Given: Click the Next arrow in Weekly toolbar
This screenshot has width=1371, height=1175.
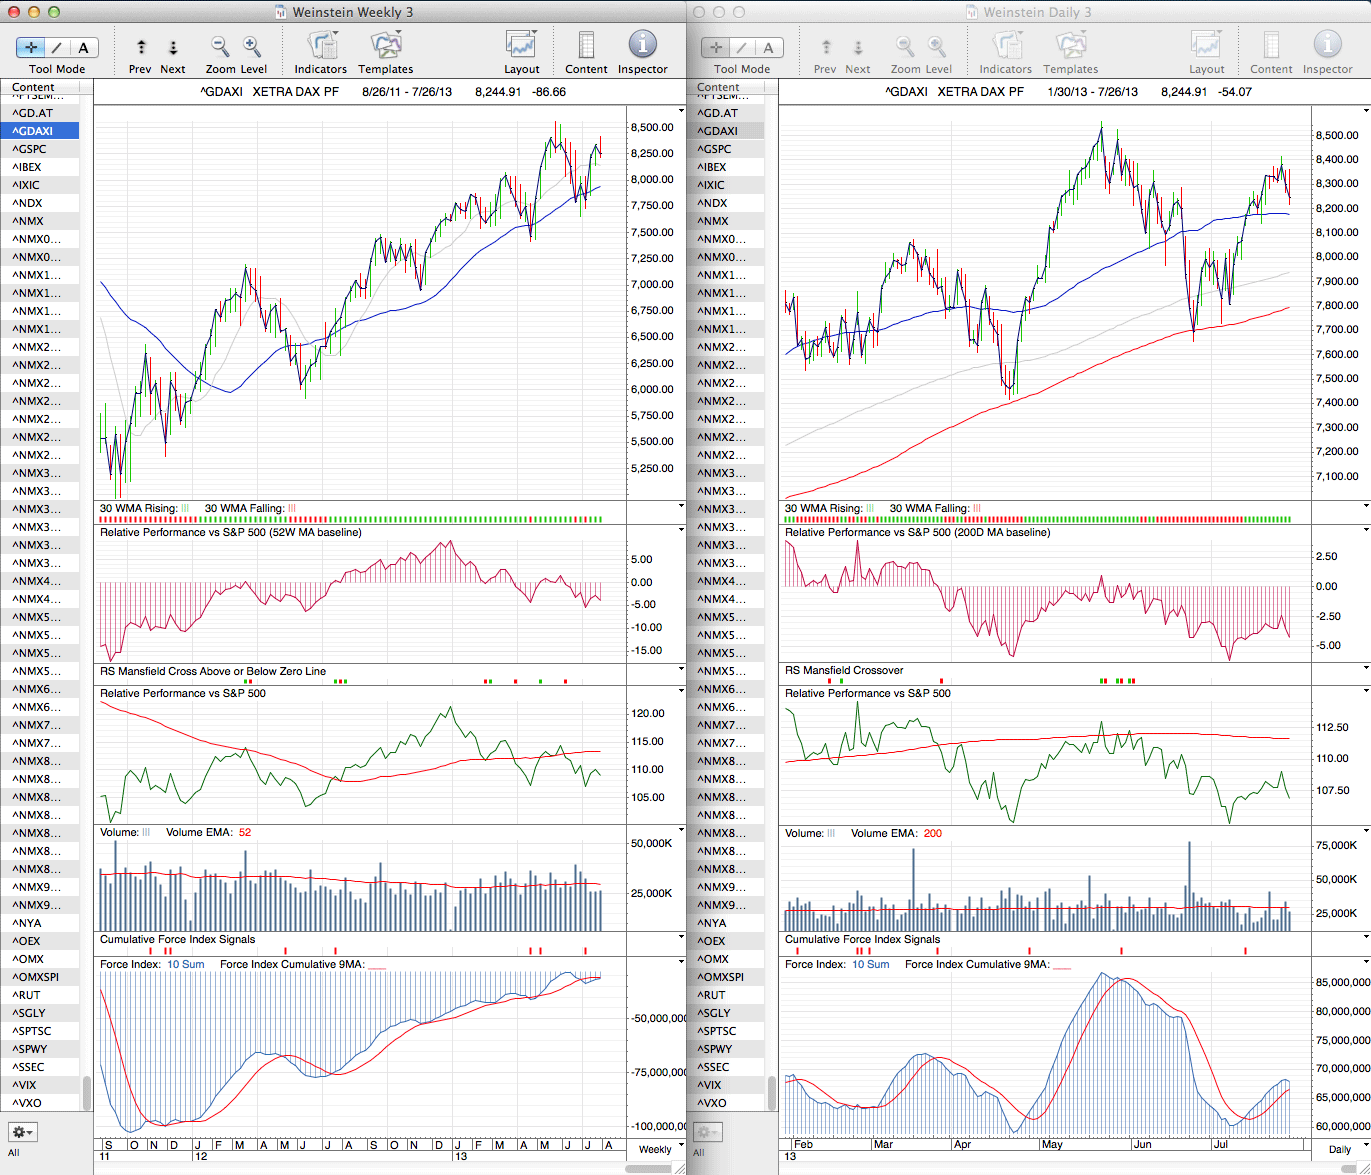Looking at the screenshot, I should pos(173,47).
